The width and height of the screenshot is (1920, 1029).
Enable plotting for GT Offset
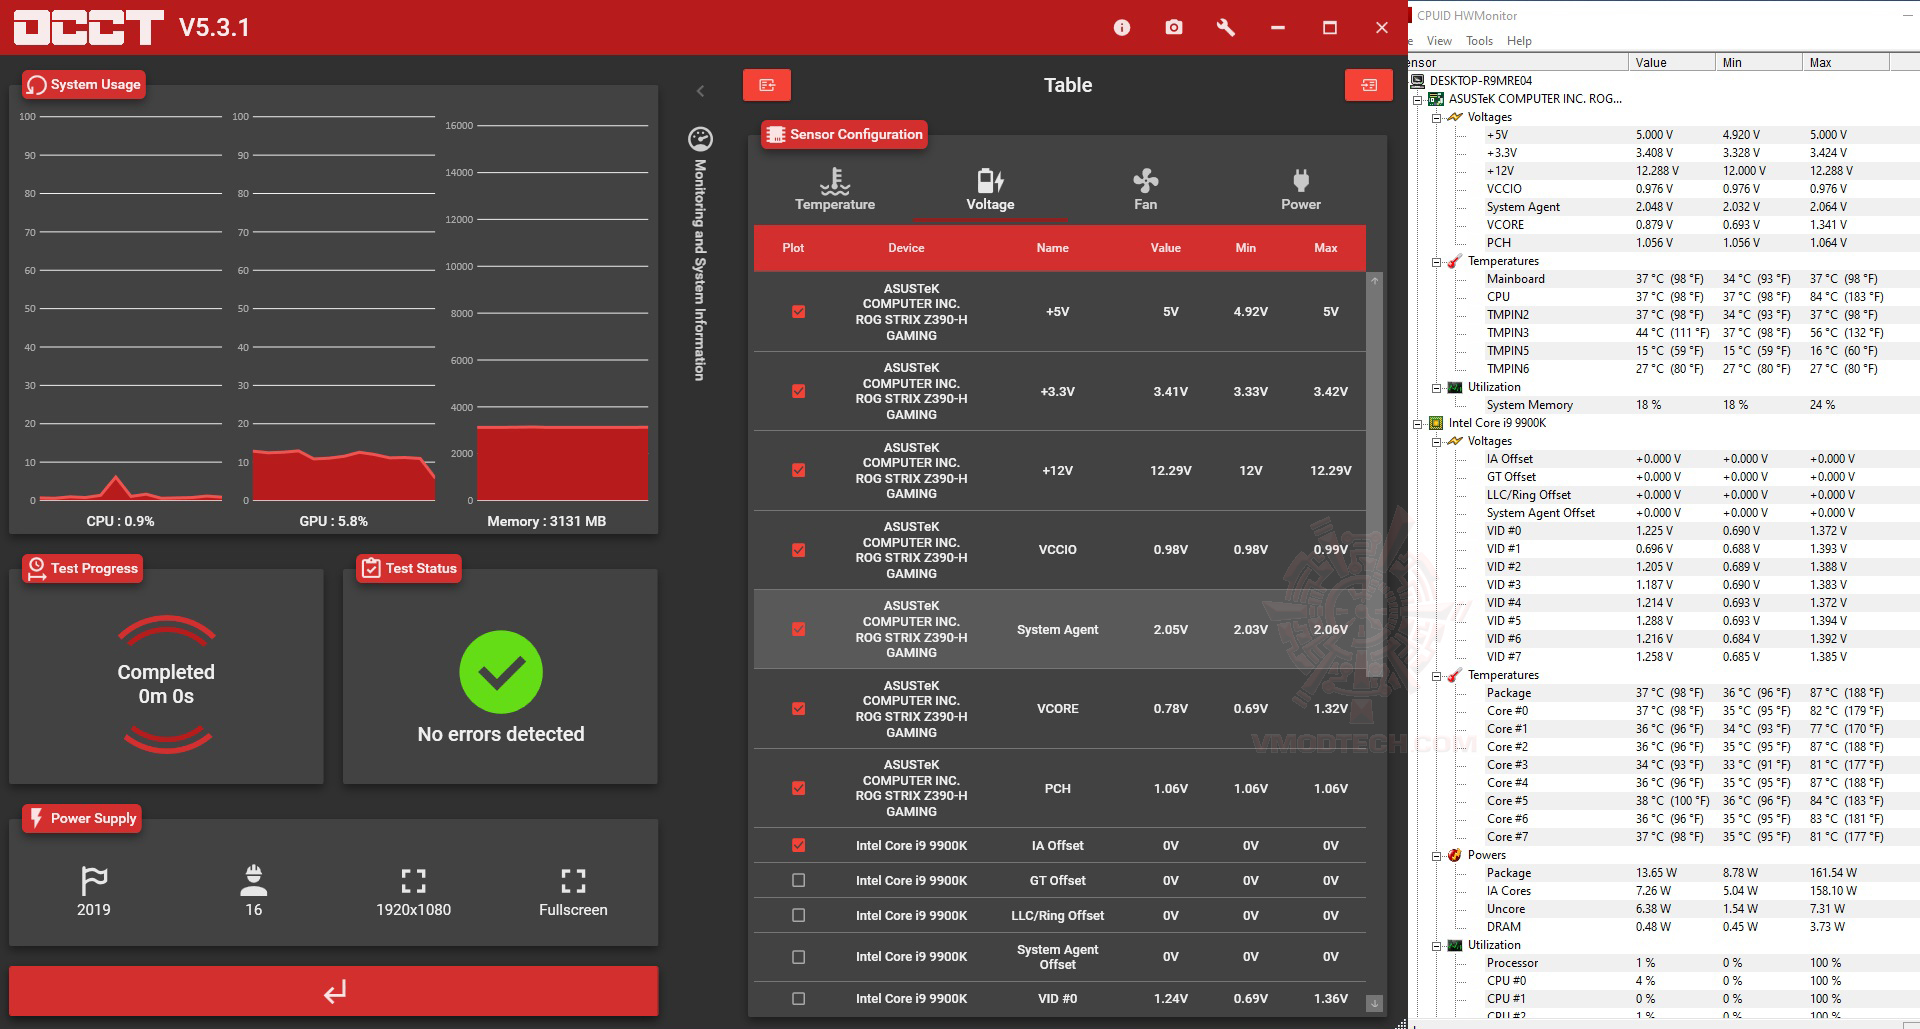(798, 880)
